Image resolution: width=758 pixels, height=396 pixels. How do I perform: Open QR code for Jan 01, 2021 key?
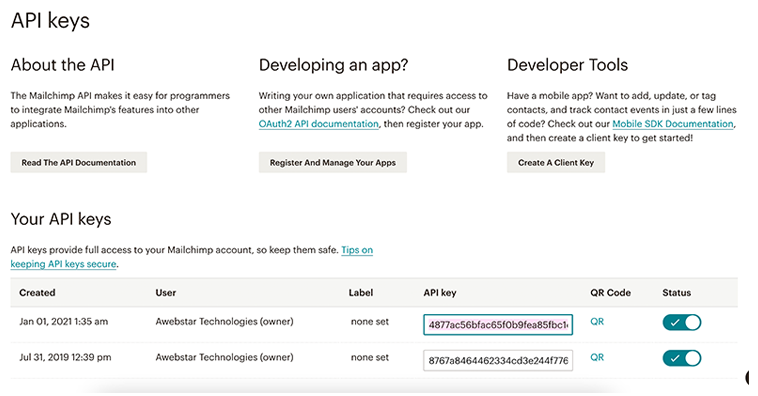(597, 322)
